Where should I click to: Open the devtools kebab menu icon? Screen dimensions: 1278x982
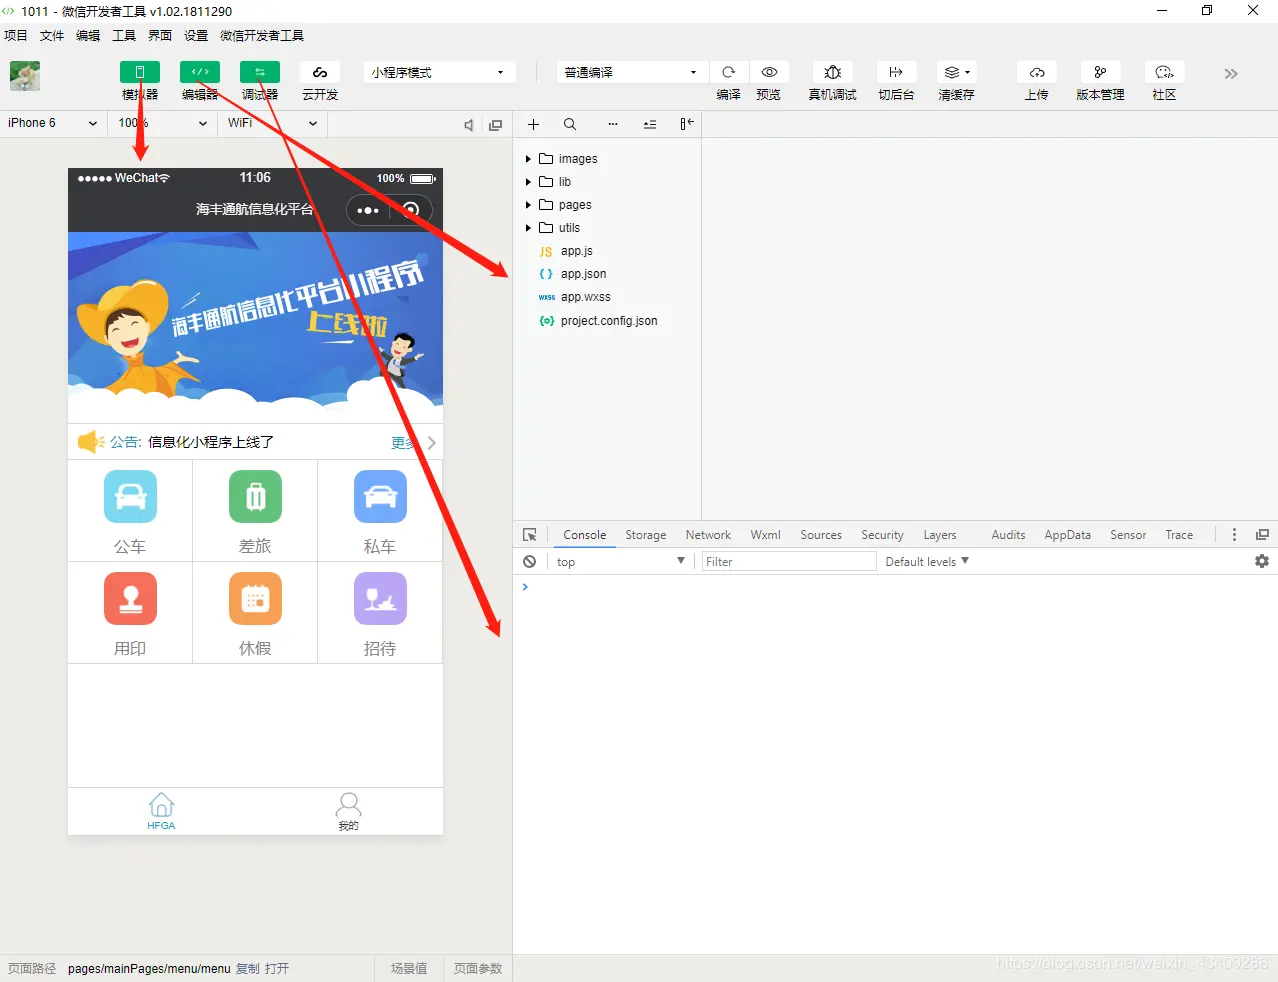coord(1234,535)
